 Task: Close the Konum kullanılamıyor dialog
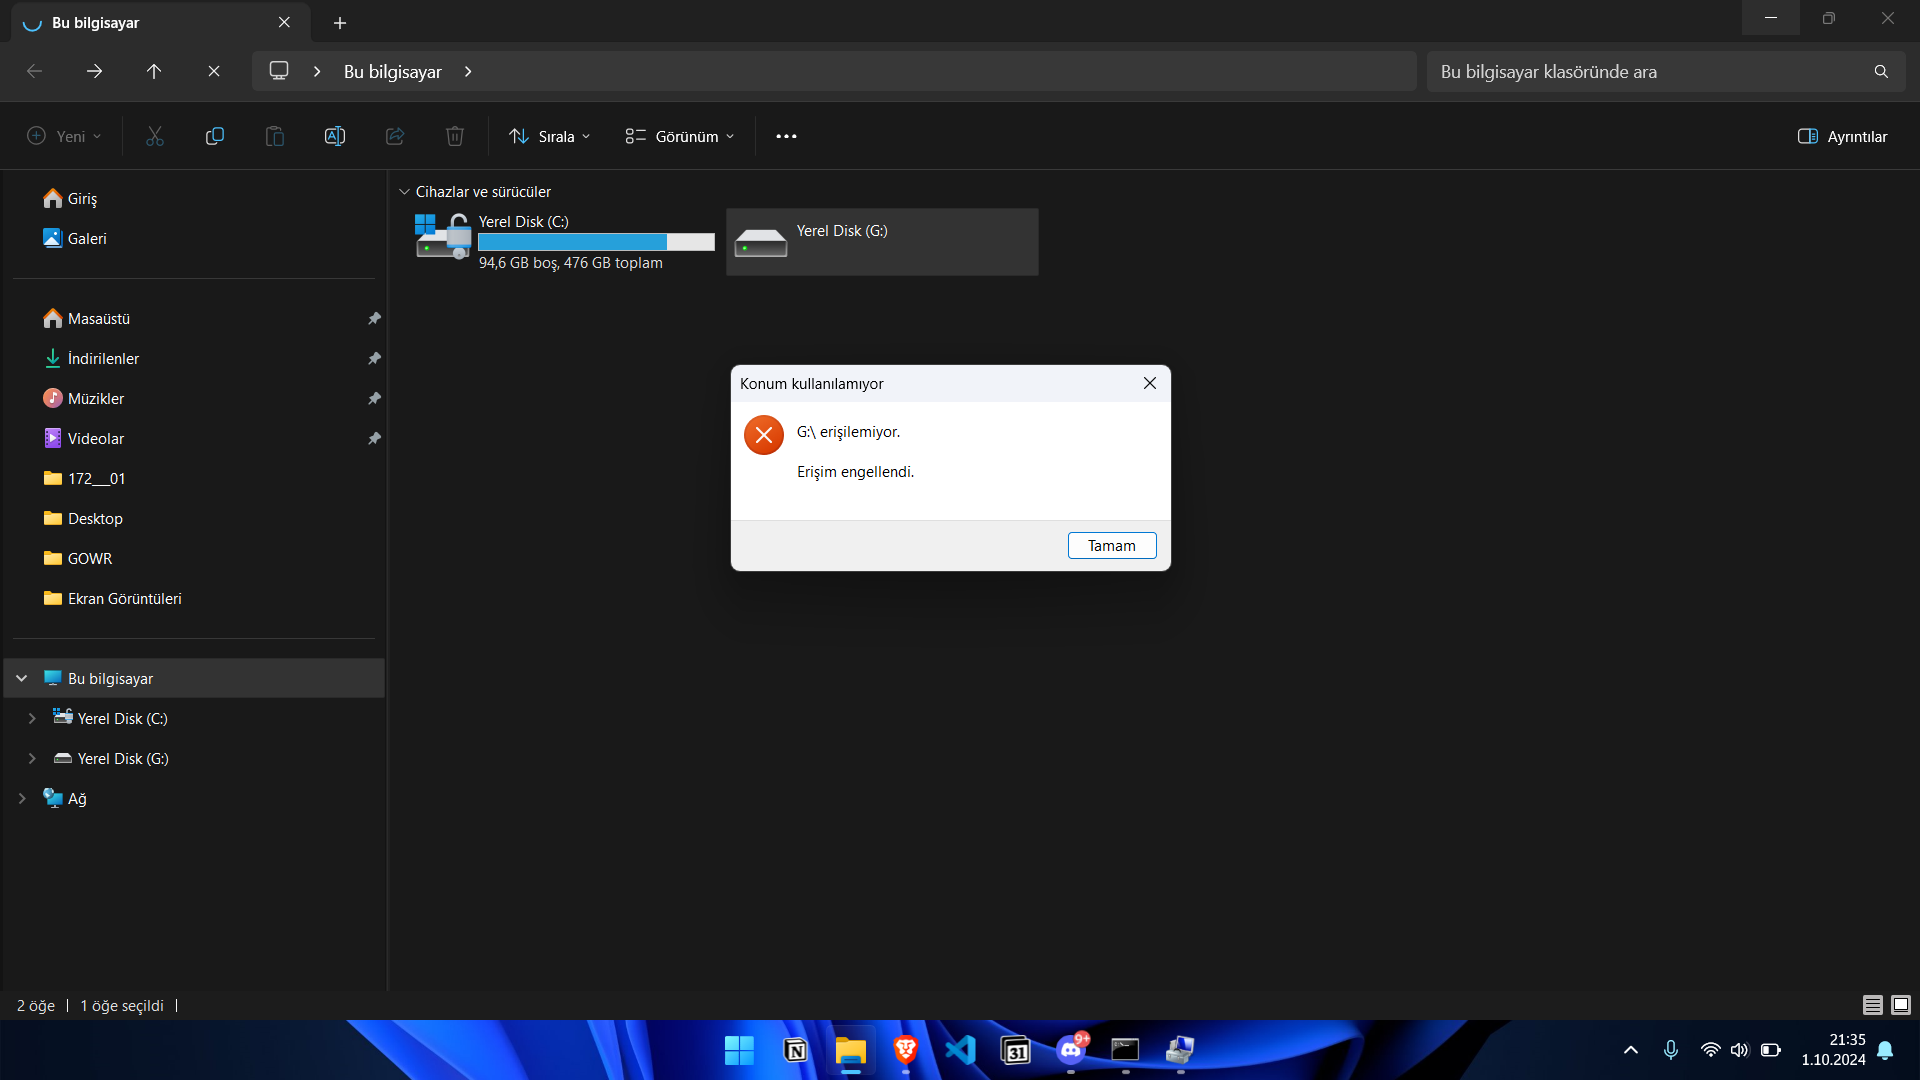(x=1149, y=383)
